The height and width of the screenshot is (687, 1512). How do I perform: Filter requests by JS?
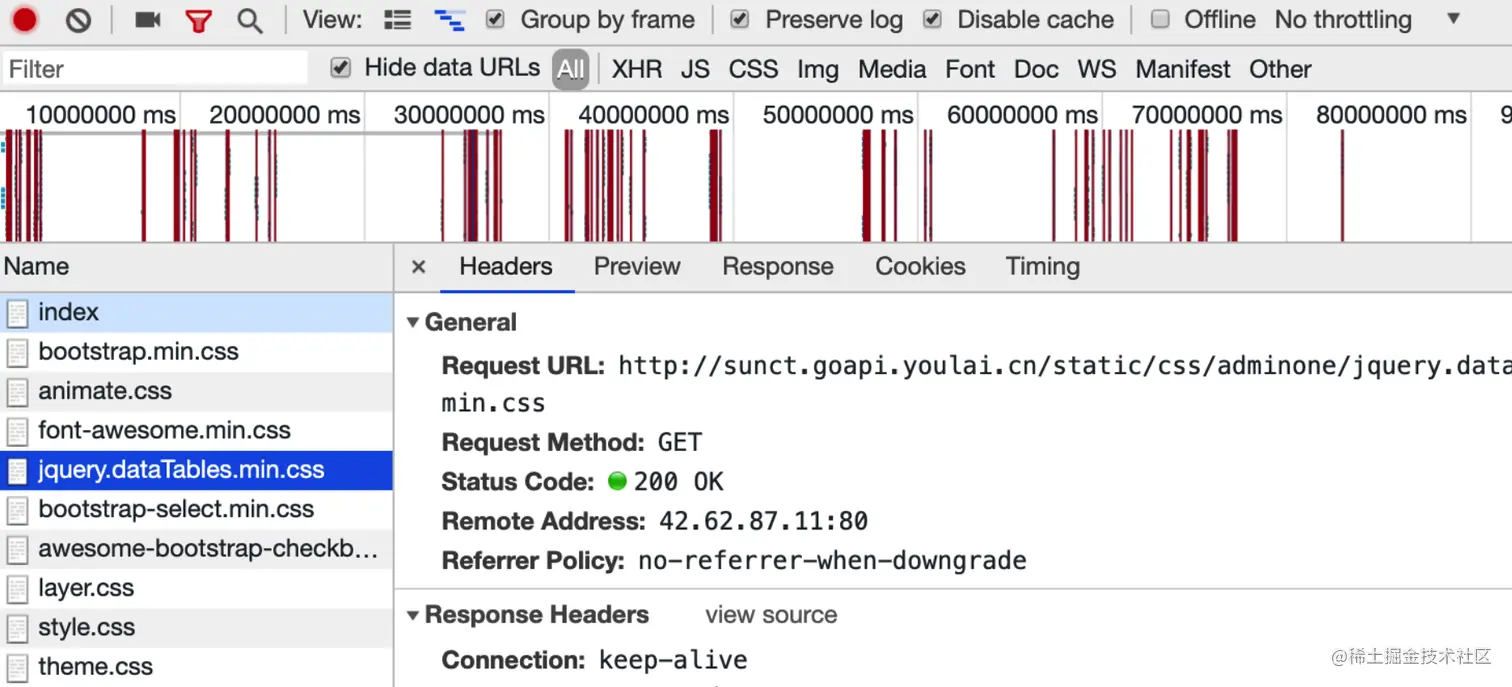695,69
